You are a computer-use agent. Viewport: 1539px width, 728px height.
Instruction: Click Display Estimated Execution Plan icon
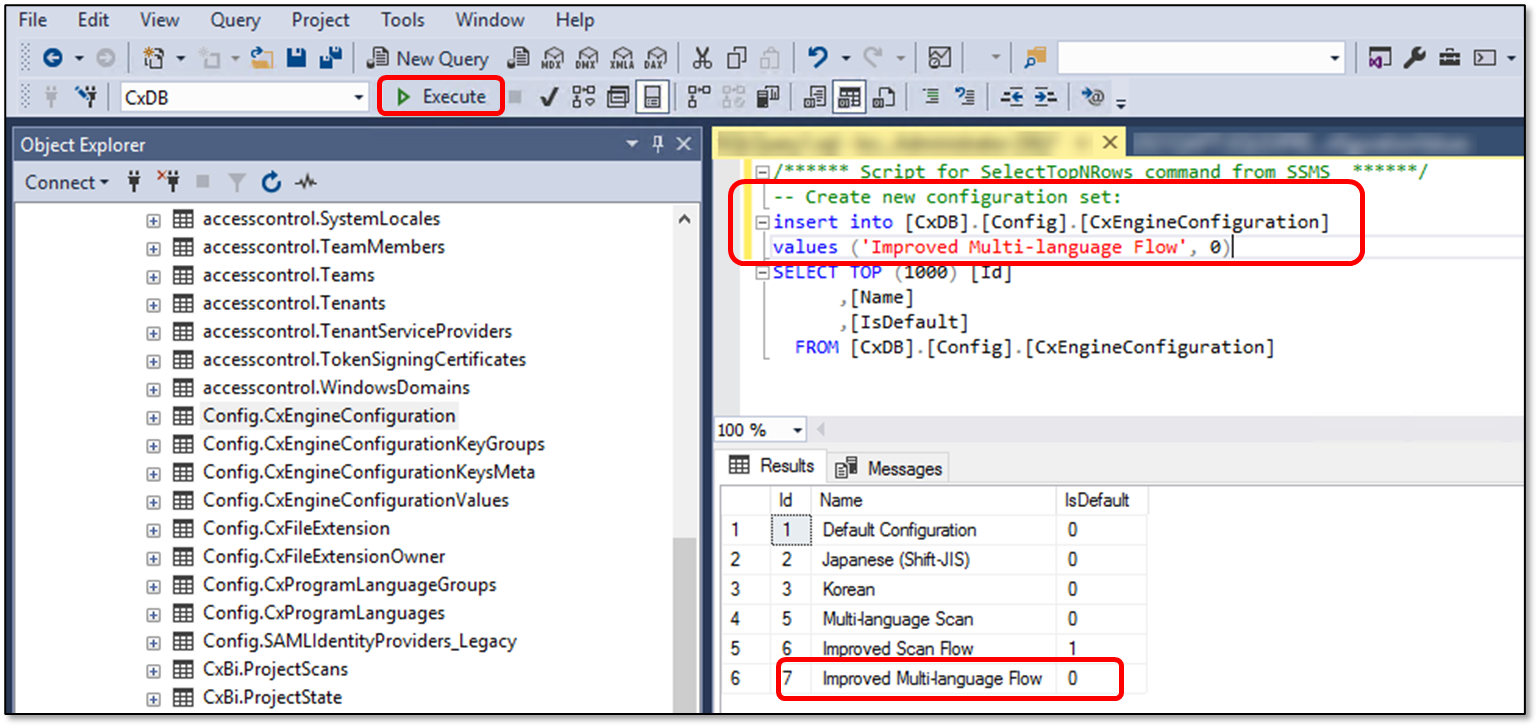coord(583,97)
